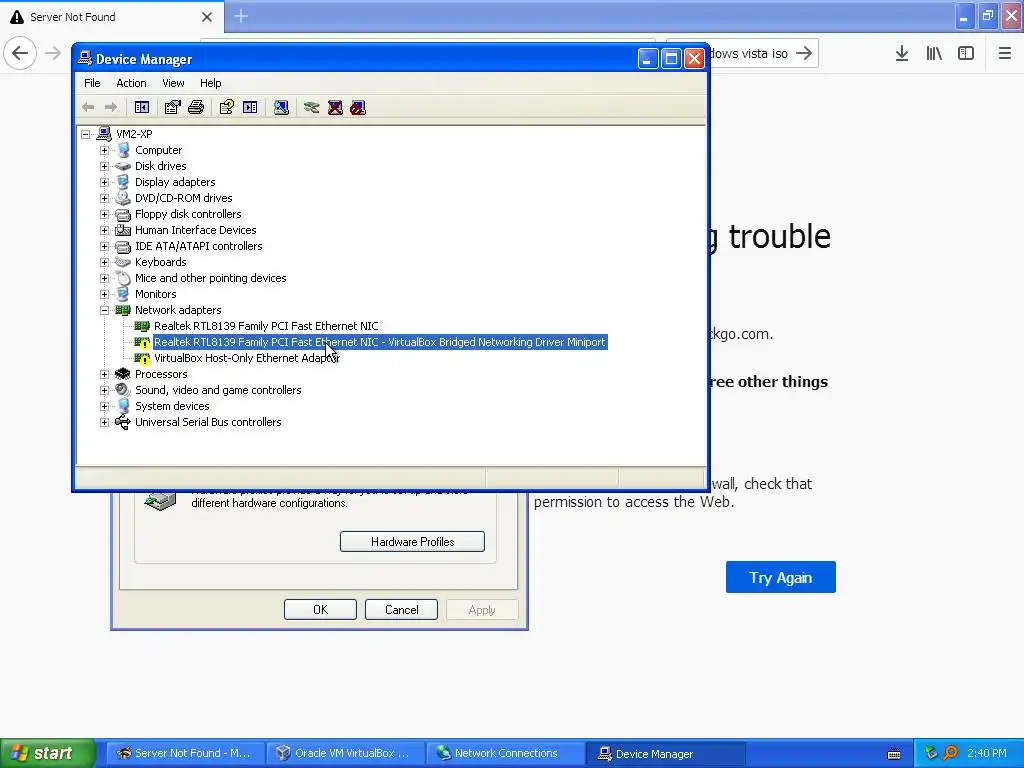Click the Device Manager taskbar button
The width and height of the screenshot is (1024, 768).
[665, 753]
